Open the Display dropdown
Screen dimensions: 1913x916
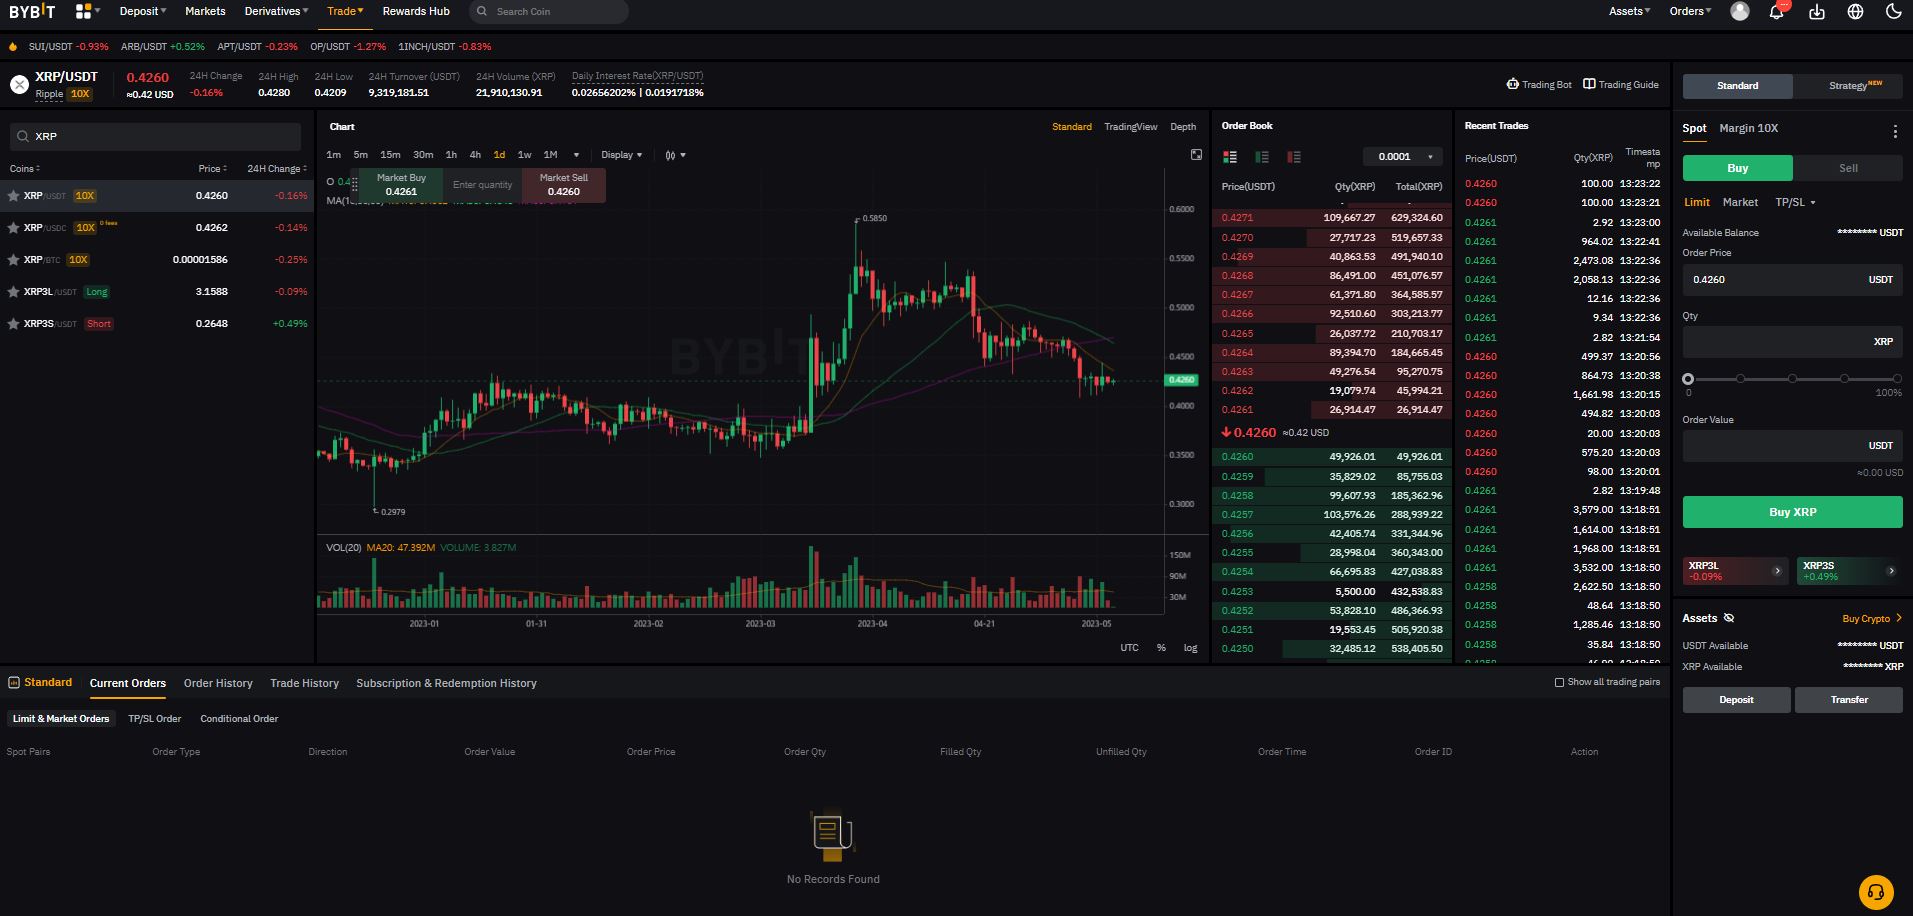tap(621, 155)
